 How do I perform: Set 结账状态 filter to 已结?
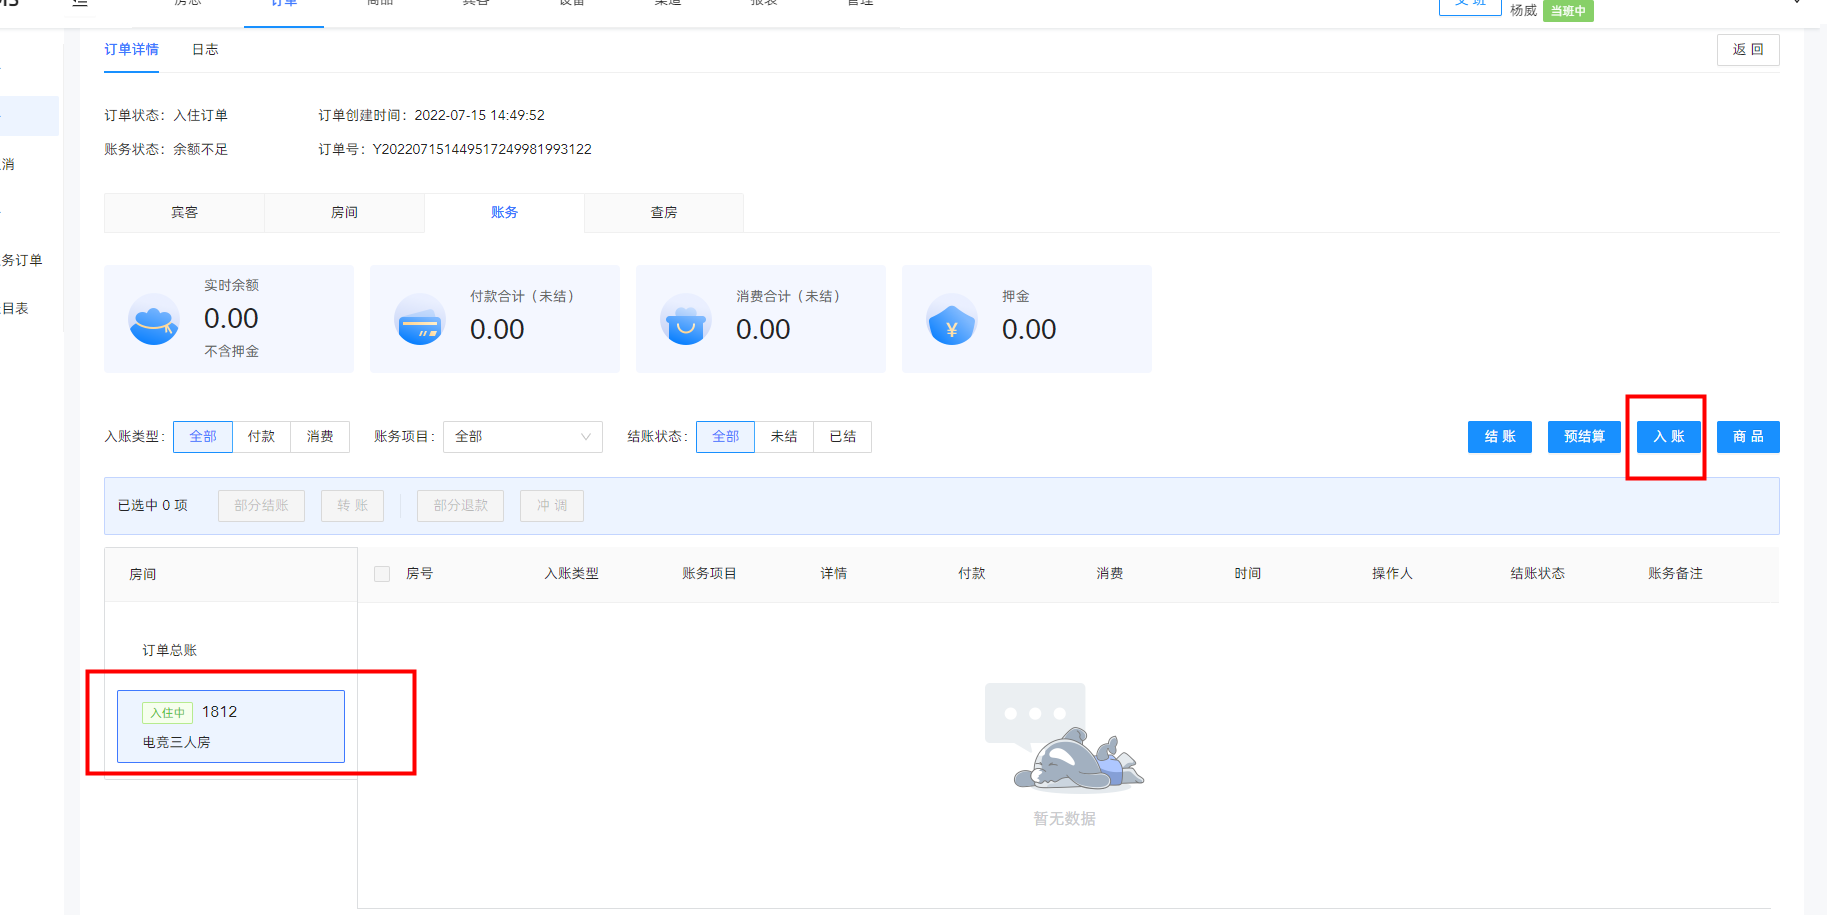843,437
